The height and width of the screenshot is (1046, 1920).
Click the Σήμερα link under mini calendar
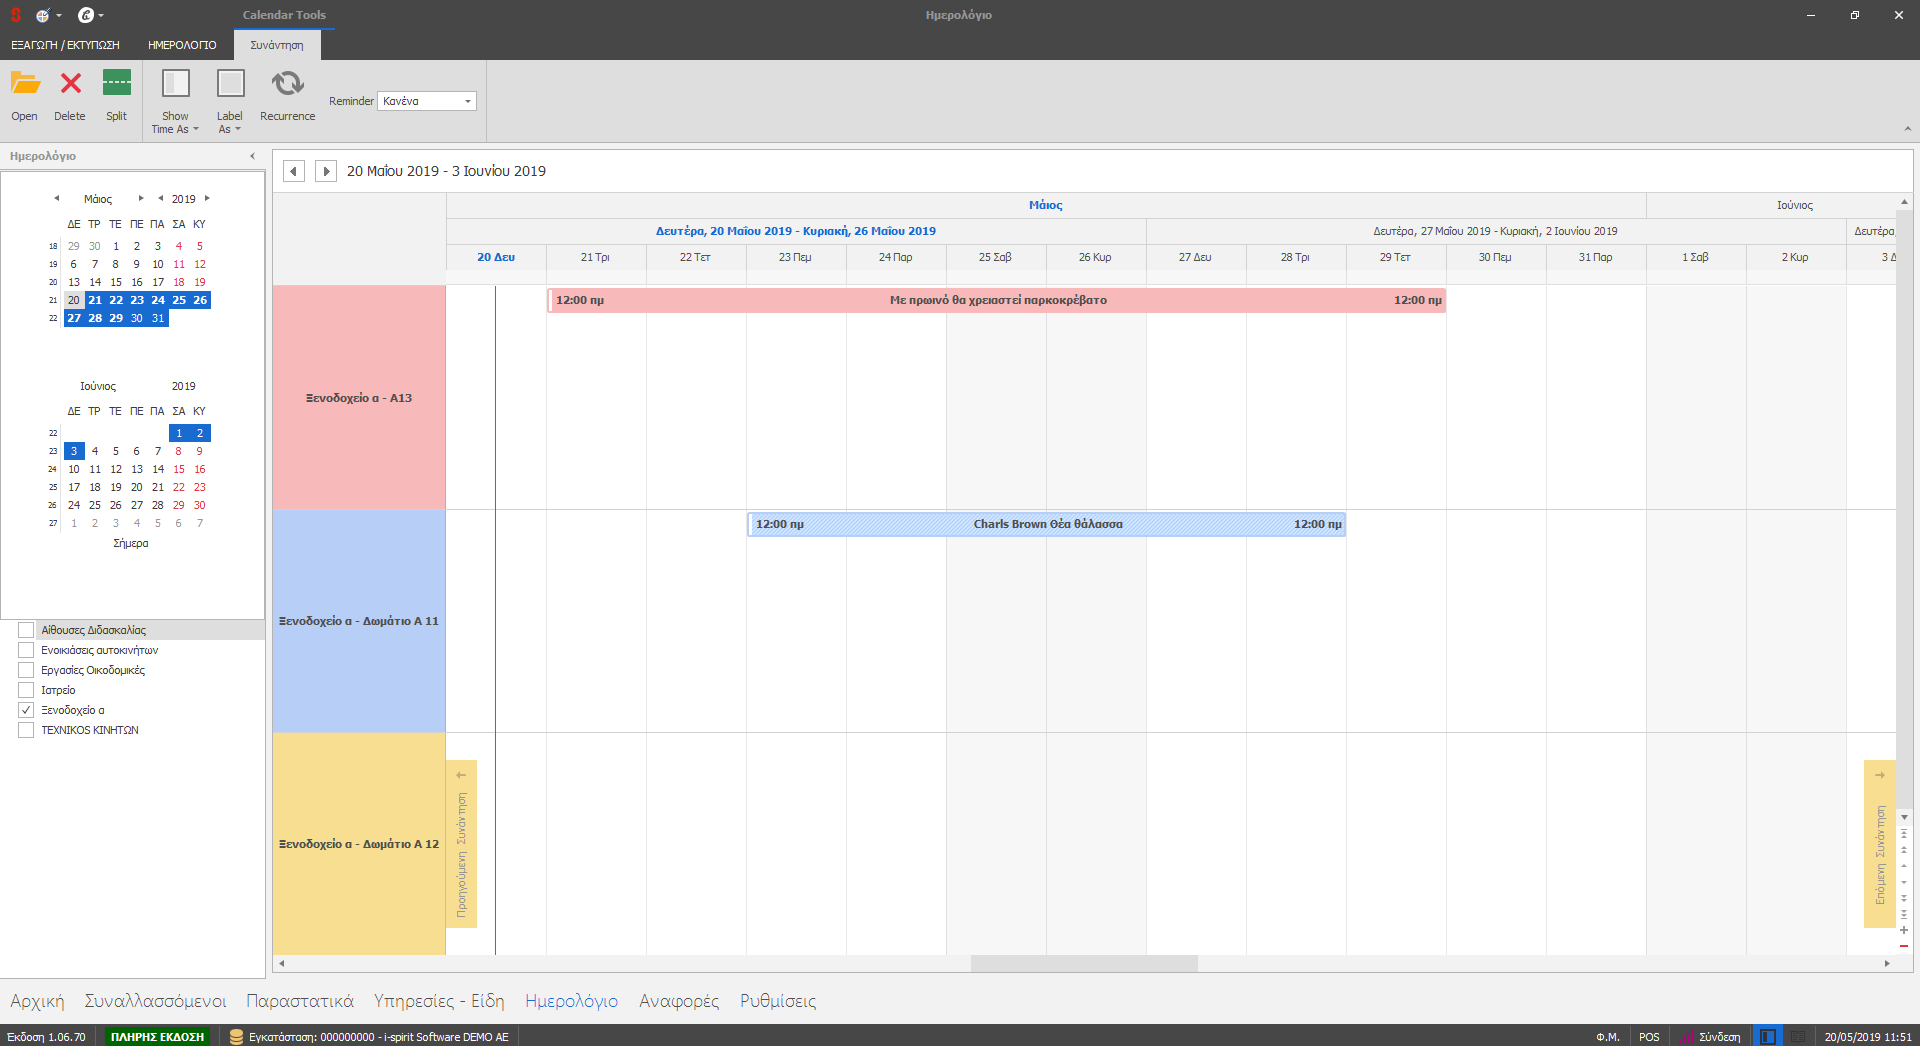pos(131,543)
